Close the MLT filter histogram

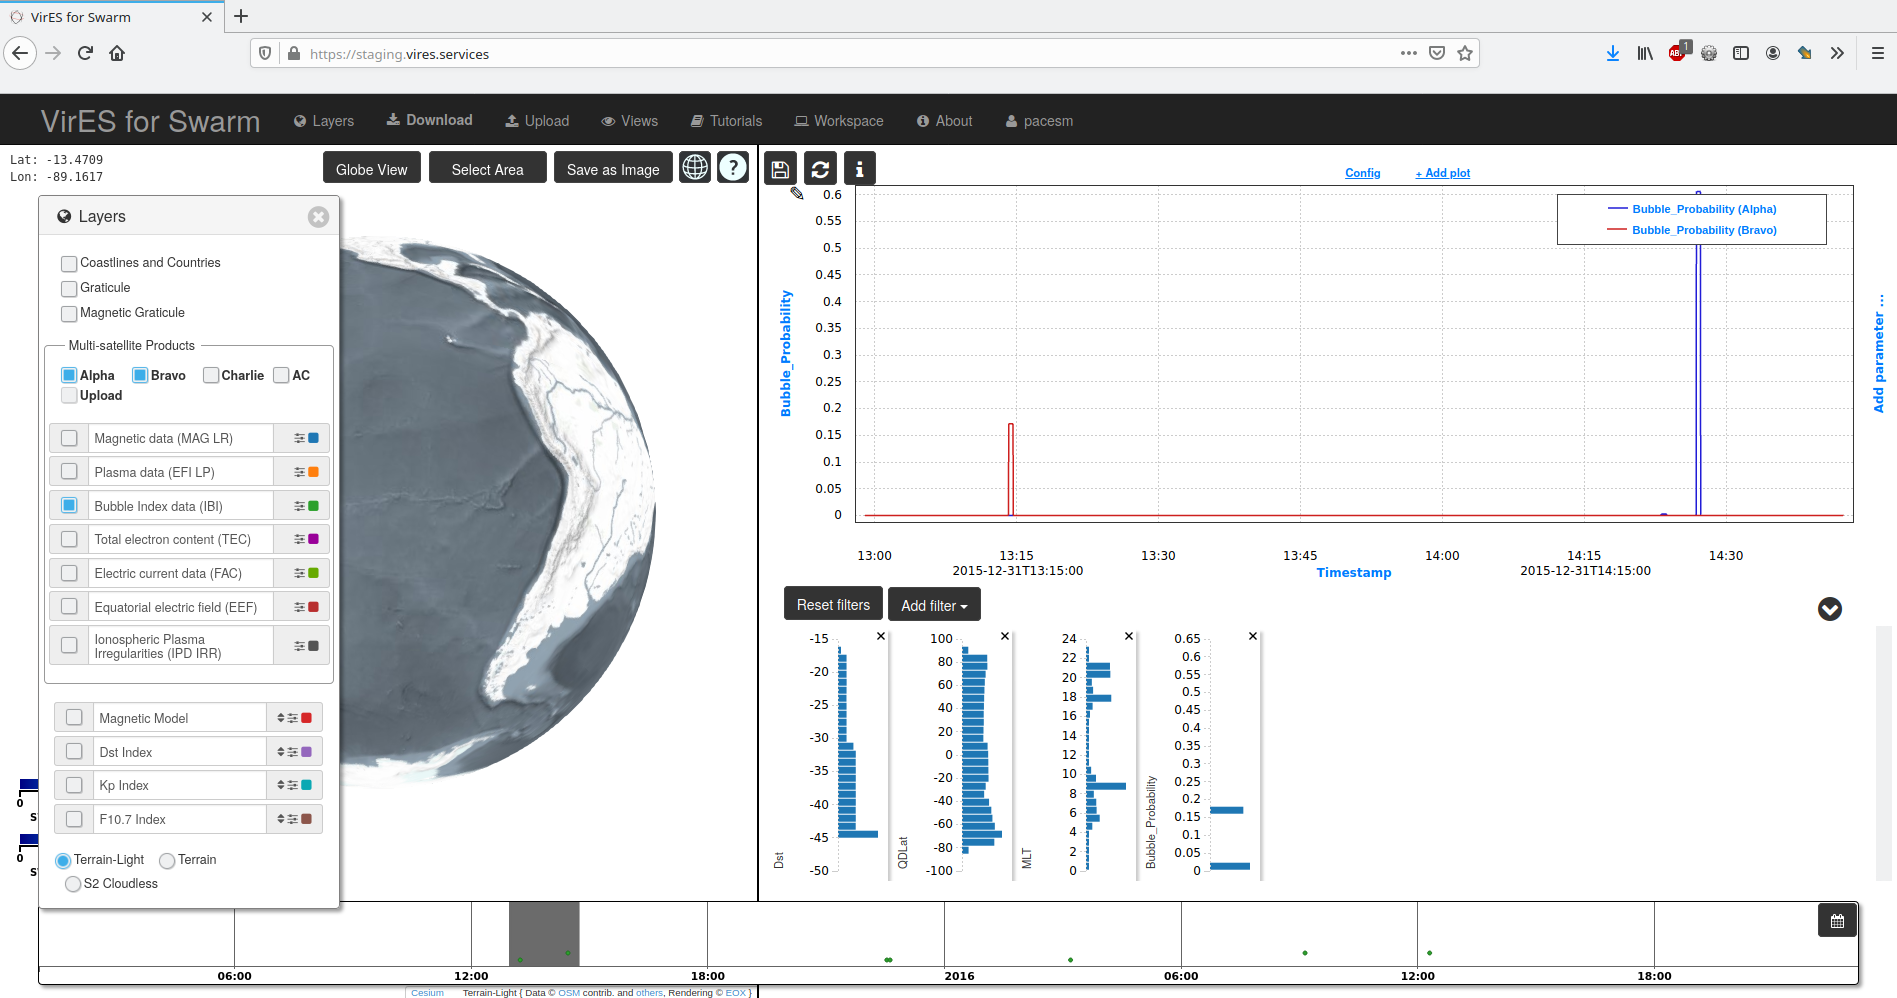[x=1128, y=636]
